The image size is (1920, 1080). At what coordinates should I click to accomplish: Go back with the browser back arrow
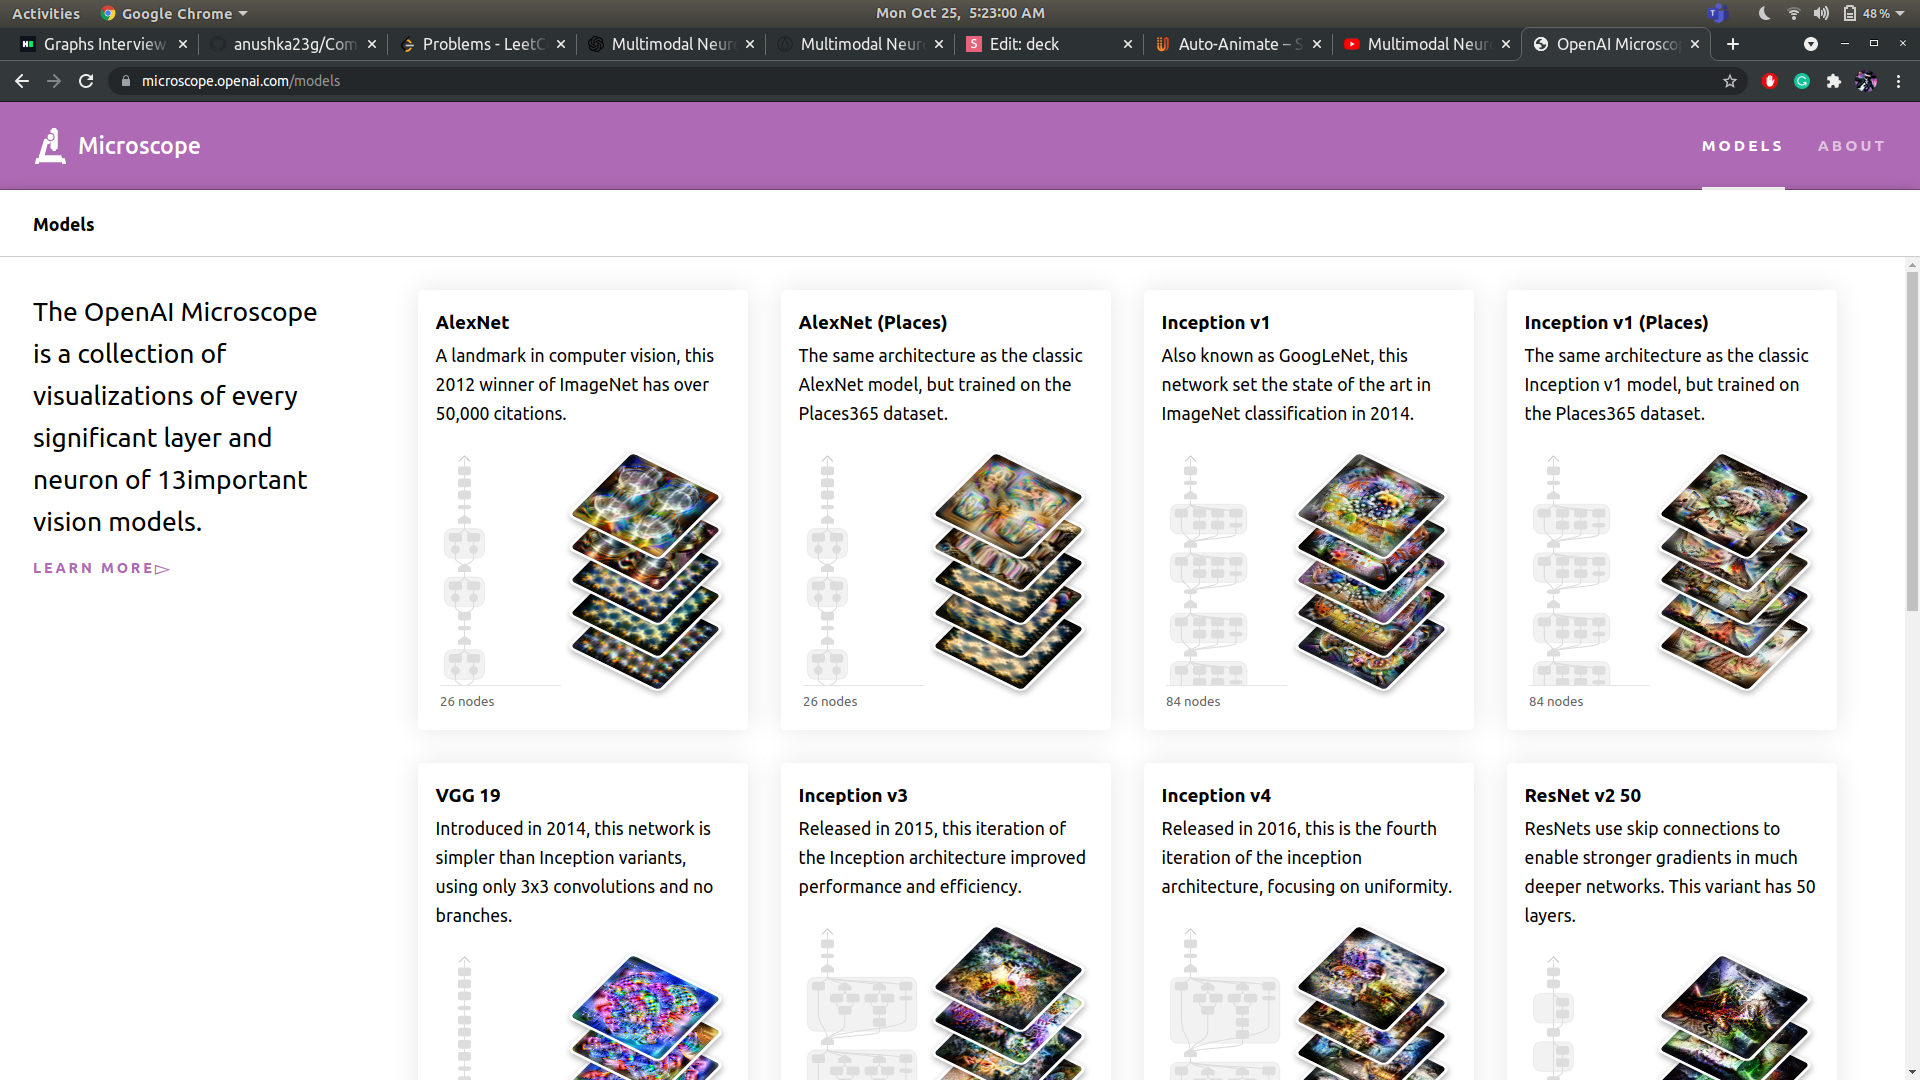[22, 81]
